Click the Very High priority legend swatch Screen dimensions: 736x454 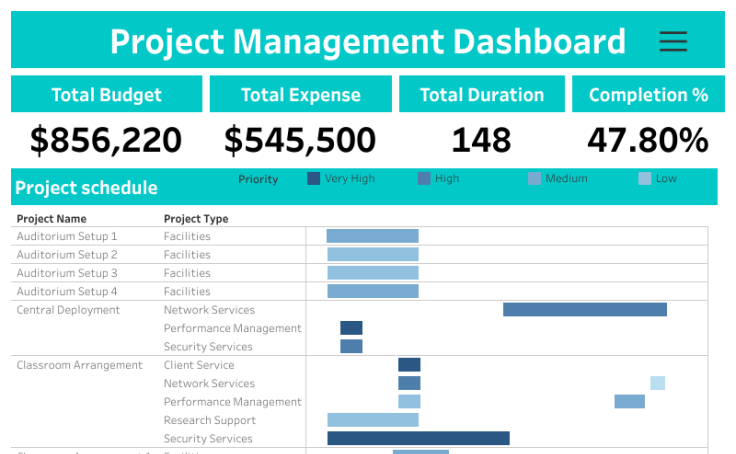[314, 179]
